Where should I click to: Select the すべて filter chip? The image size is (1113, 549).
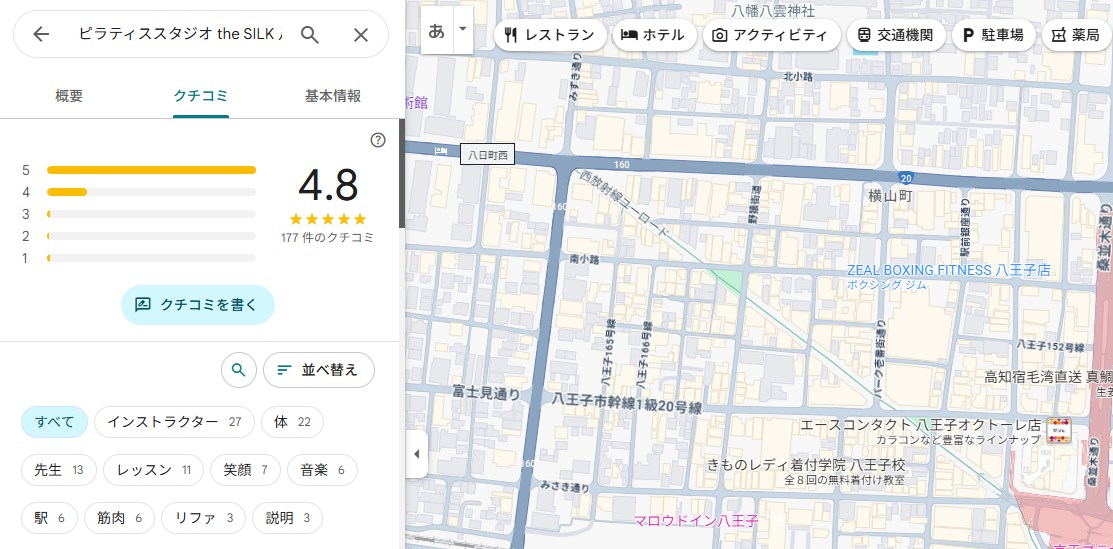click(55, 422)
